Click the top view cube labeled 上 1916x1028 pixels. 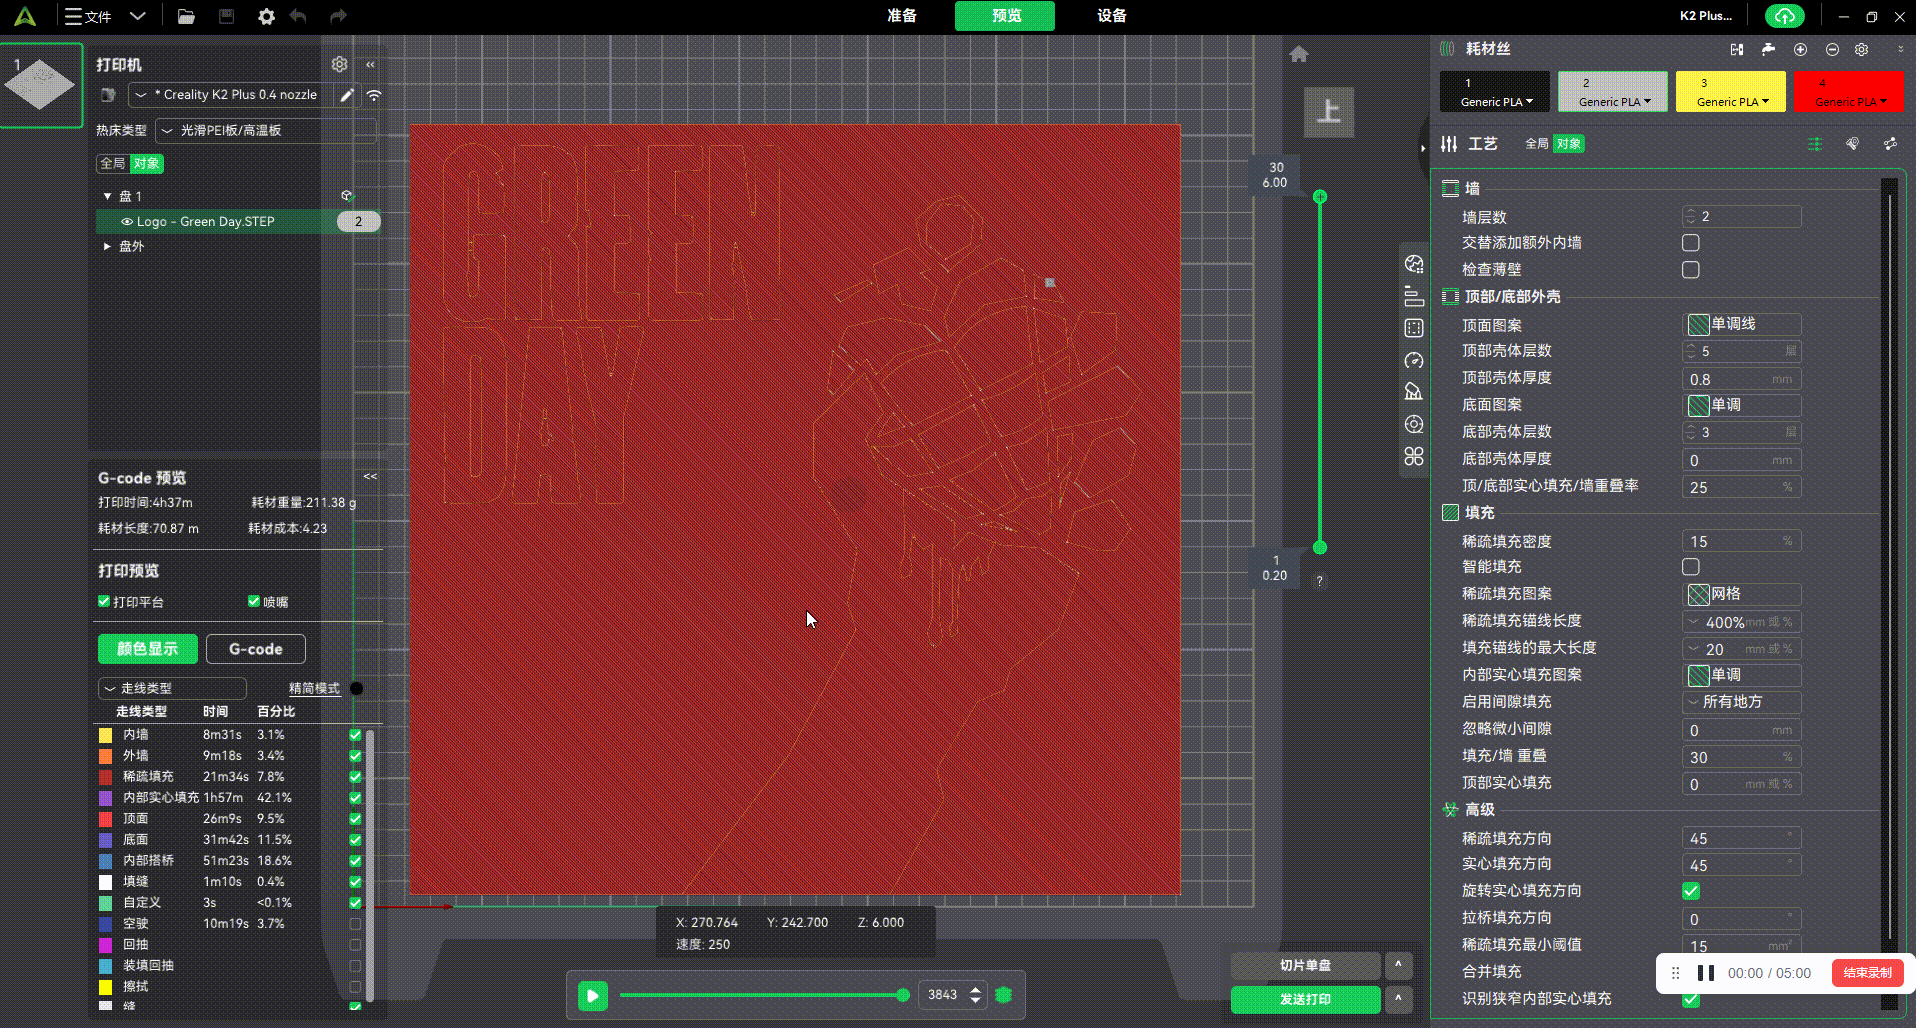[x=1329, y=111]
